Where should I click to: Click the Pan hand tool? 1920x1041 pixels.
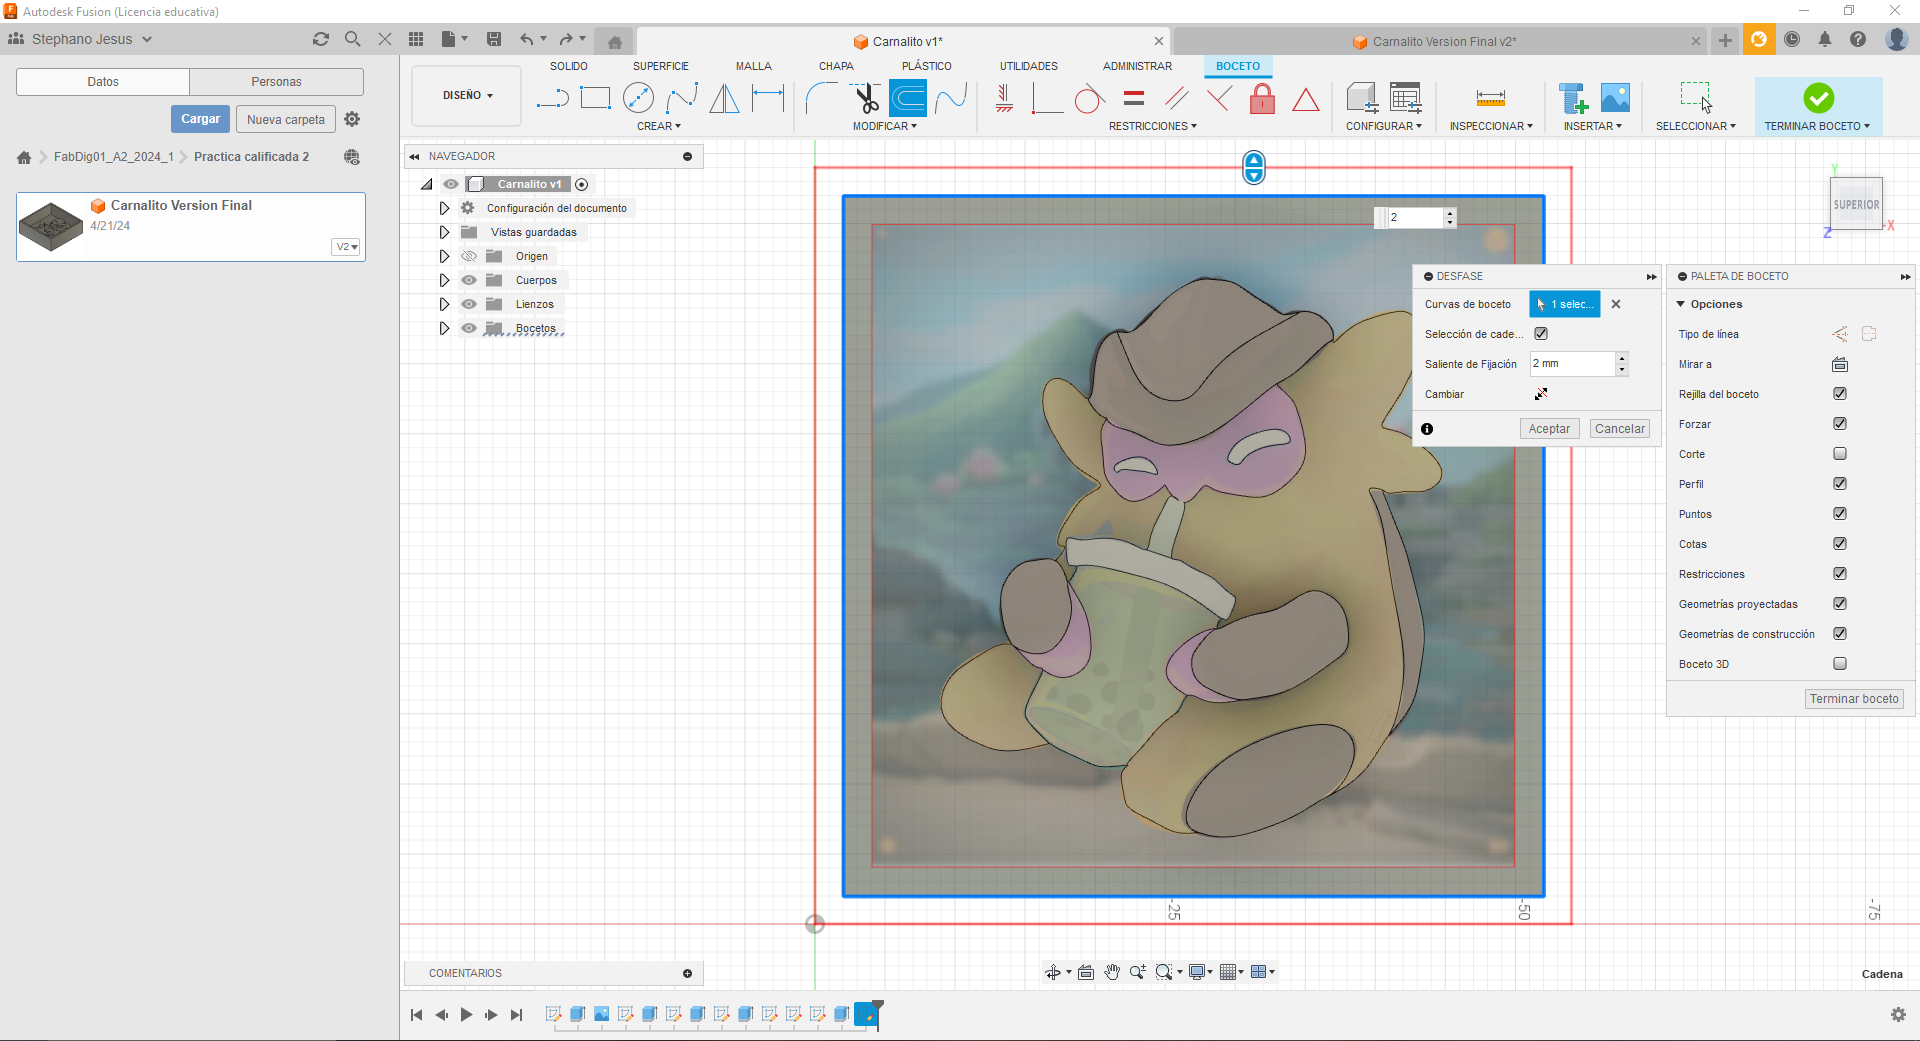(x=1112, y=972)
